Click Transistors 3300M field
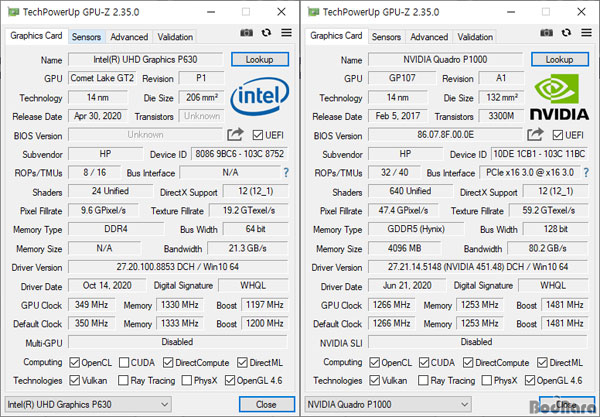This screenshot has height=417, width=600. (501, 116)
